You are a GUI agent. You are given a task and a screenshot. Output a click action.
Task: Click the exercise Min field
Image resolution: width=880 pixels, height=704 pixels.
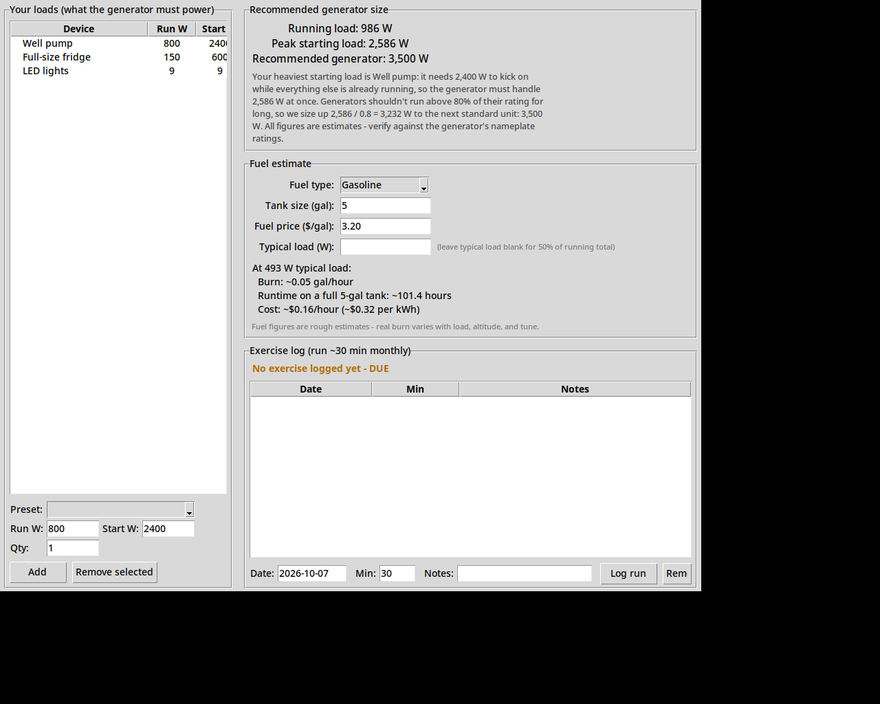click(x=397, y=574)
